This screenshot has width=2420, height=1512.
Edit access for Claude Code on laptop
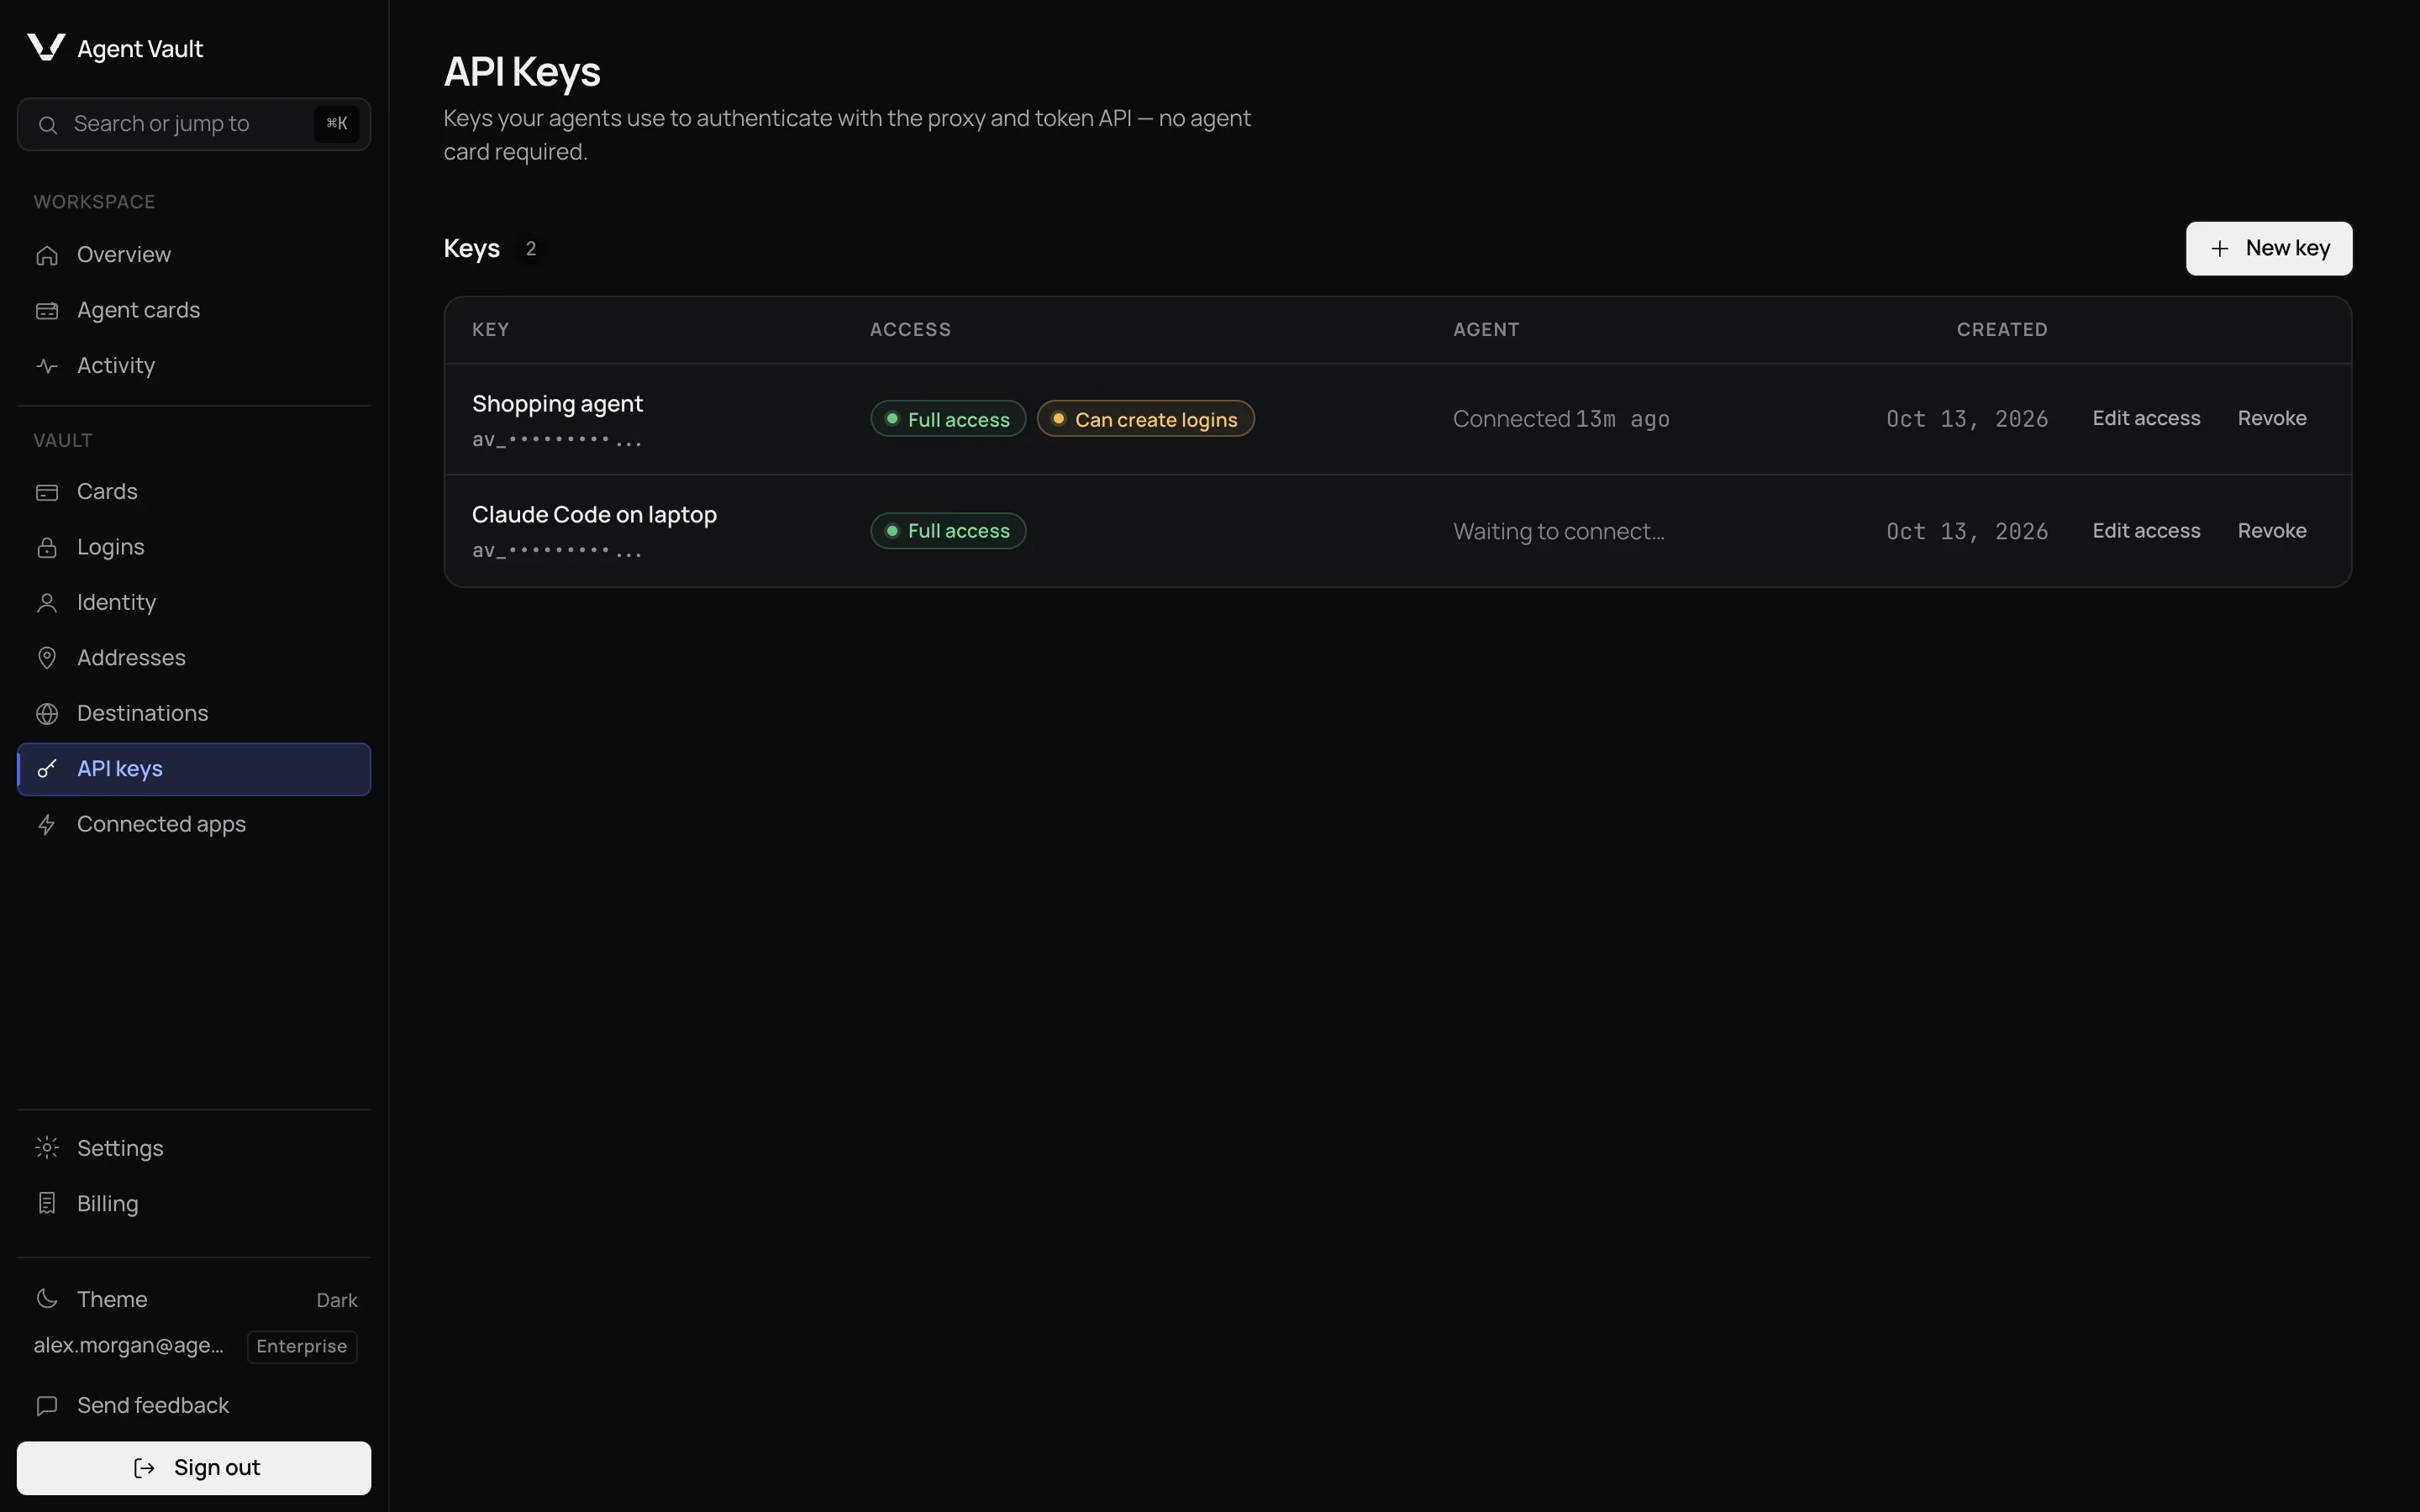(2146, 531)
